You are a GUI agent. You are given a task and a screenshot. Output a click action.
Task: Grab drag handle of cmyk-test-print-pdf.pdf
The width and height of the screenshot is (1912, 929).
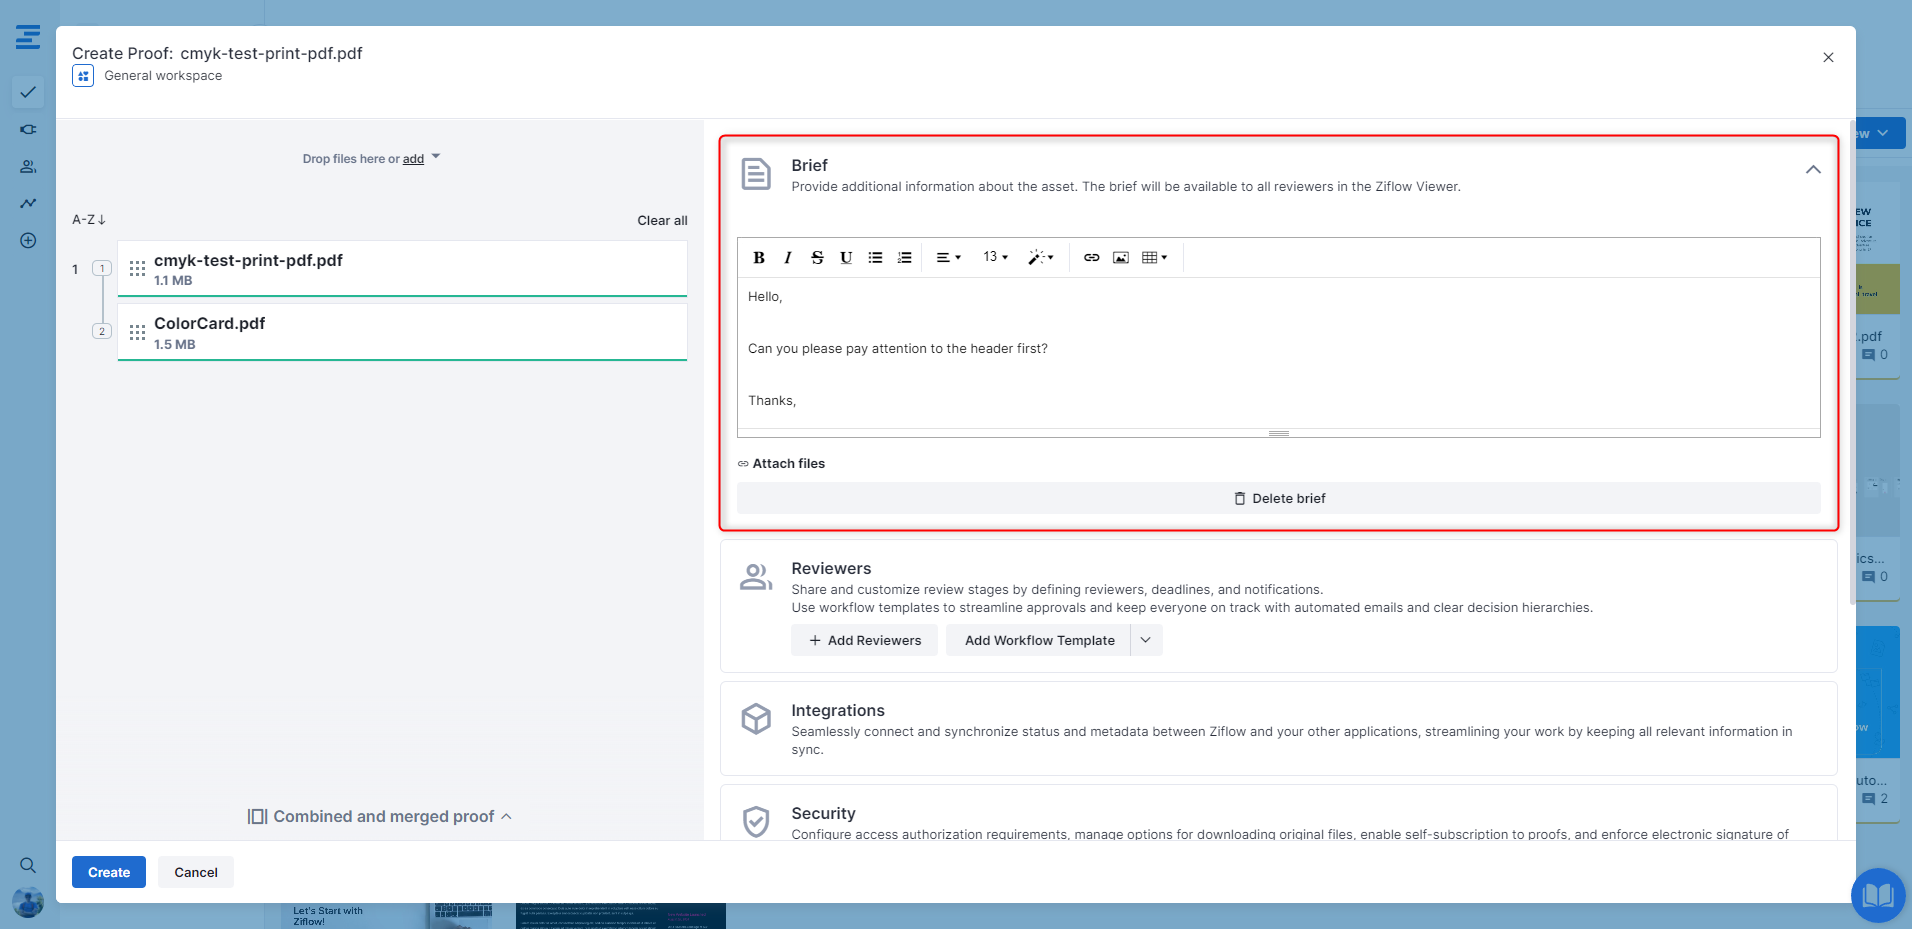tap(138, 268)
